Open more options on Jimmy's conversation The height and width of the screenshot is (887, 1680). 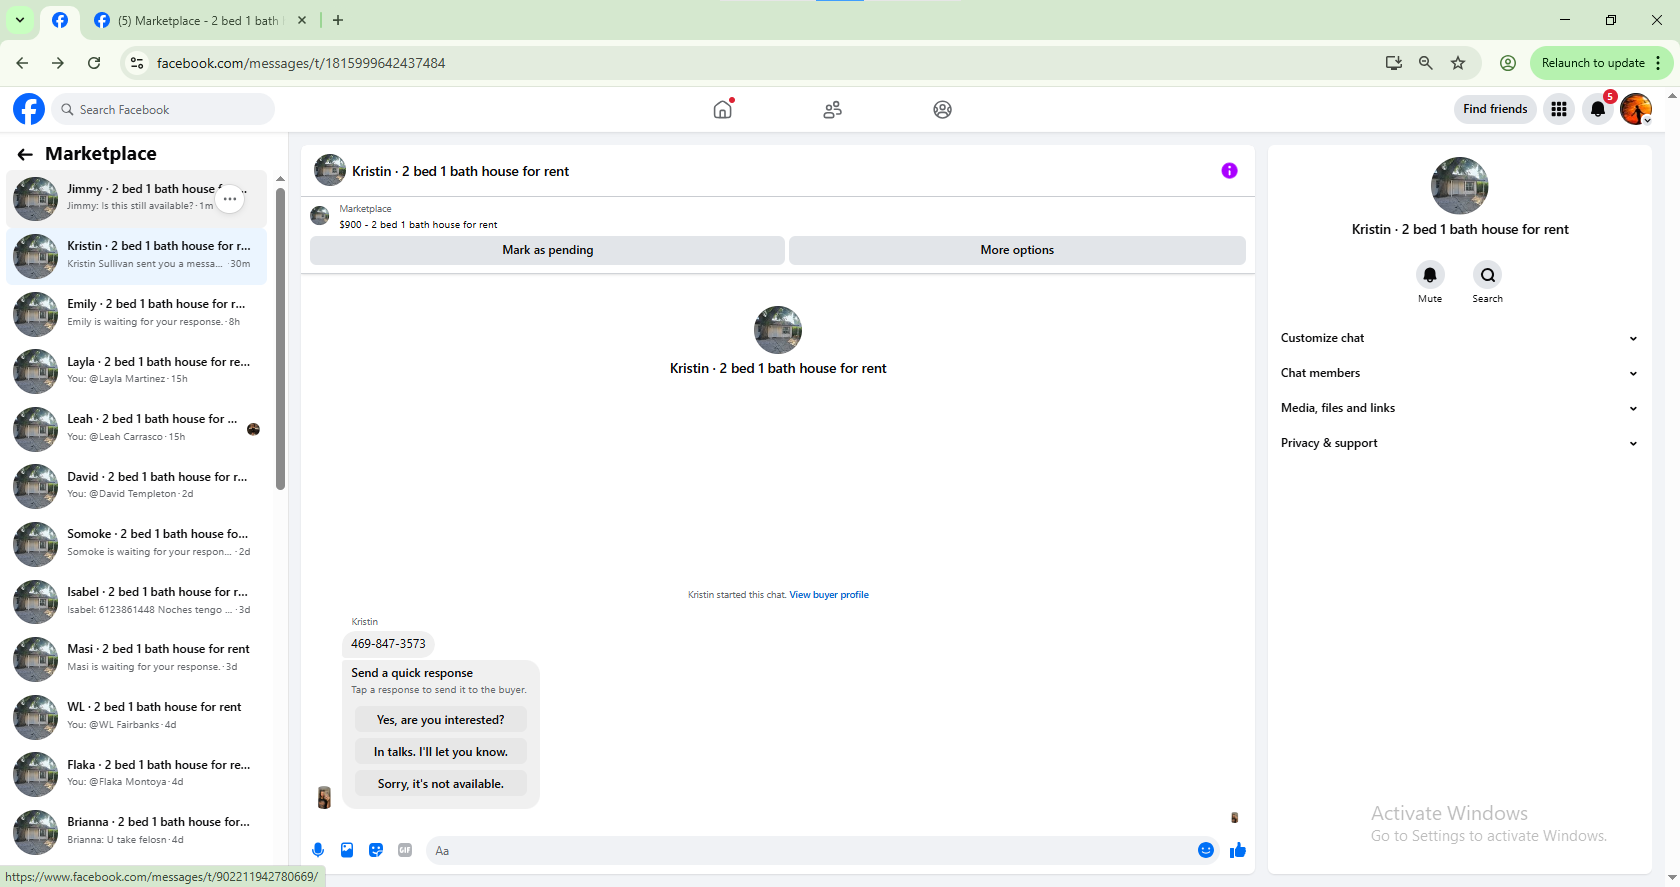[230, 198]
